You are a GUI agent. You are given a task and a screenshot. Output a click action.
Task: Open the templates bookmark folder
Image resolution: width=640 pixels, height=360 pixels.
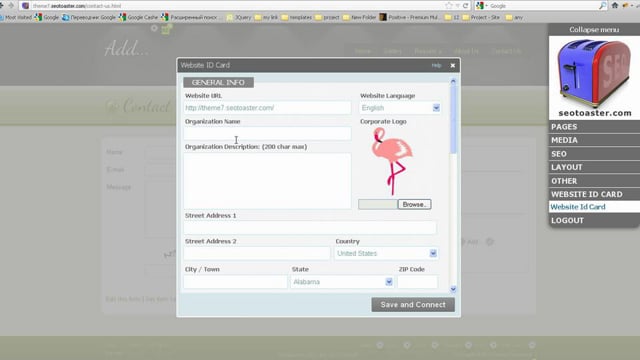pyautogui.click(x=297, y=17)
